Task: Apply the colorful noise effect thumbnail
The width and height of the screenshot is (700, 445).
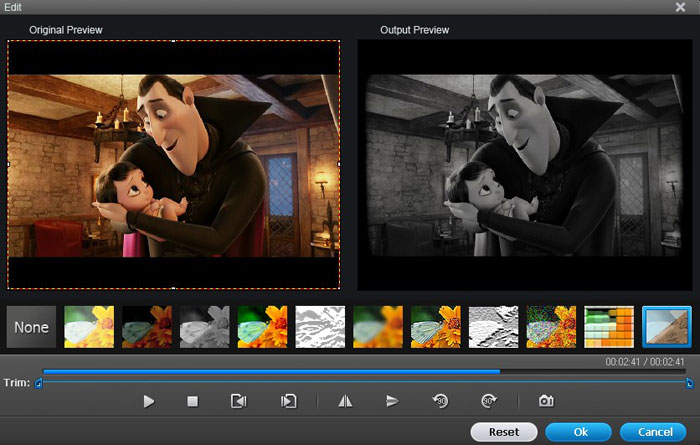Action: click(x=551, y=327)
